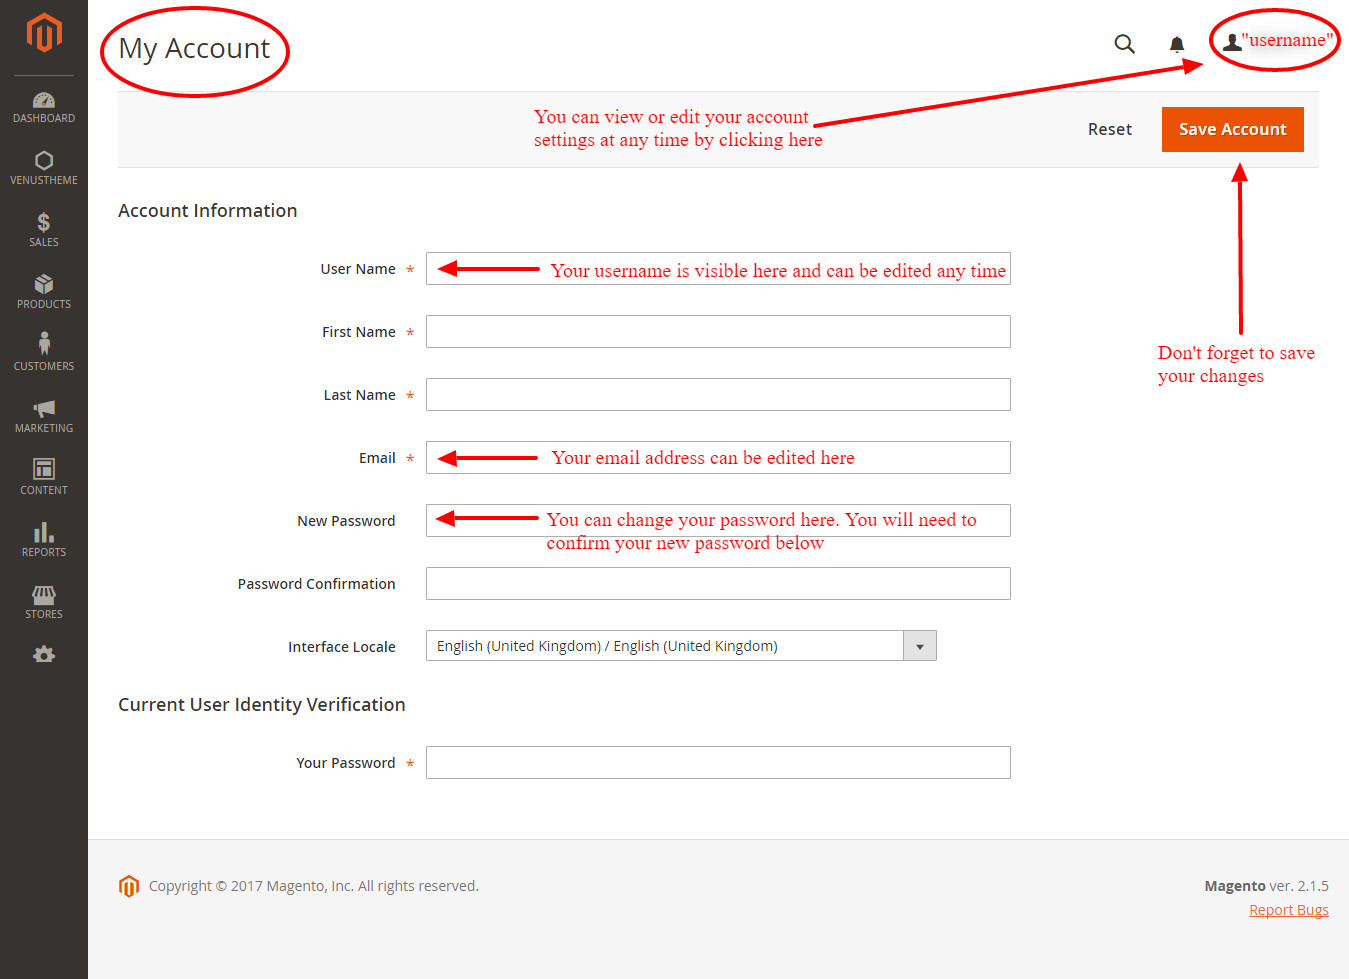Image resolution: width=1349 pixels, height=979 pixels.
Task: Focus the Last Name field
Action: click(x=718, y=395)
